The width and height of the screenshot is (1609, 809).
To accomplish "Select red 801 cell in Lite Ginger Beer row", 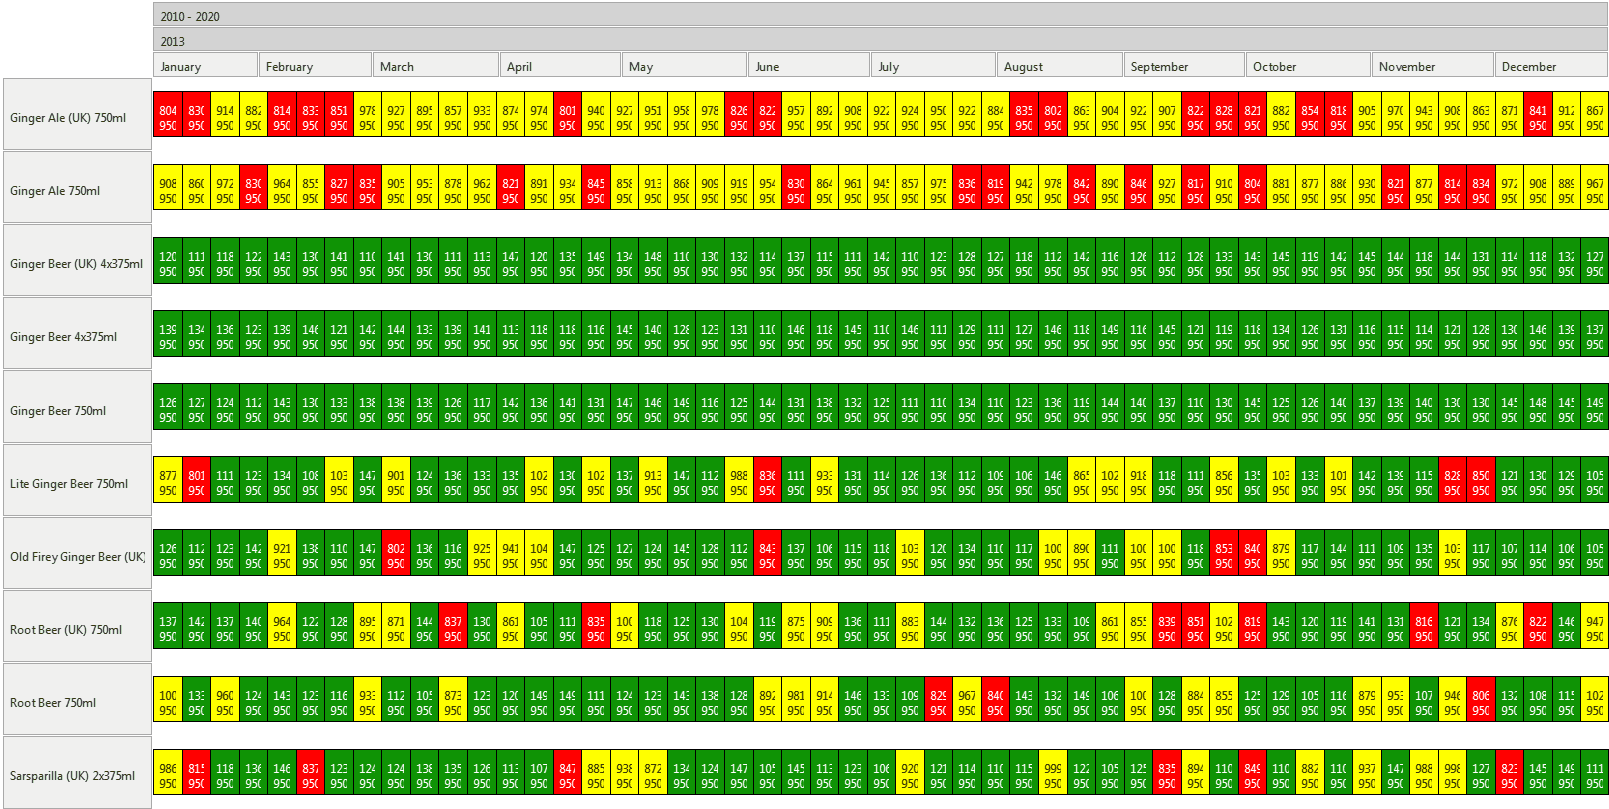I will 196,483.
